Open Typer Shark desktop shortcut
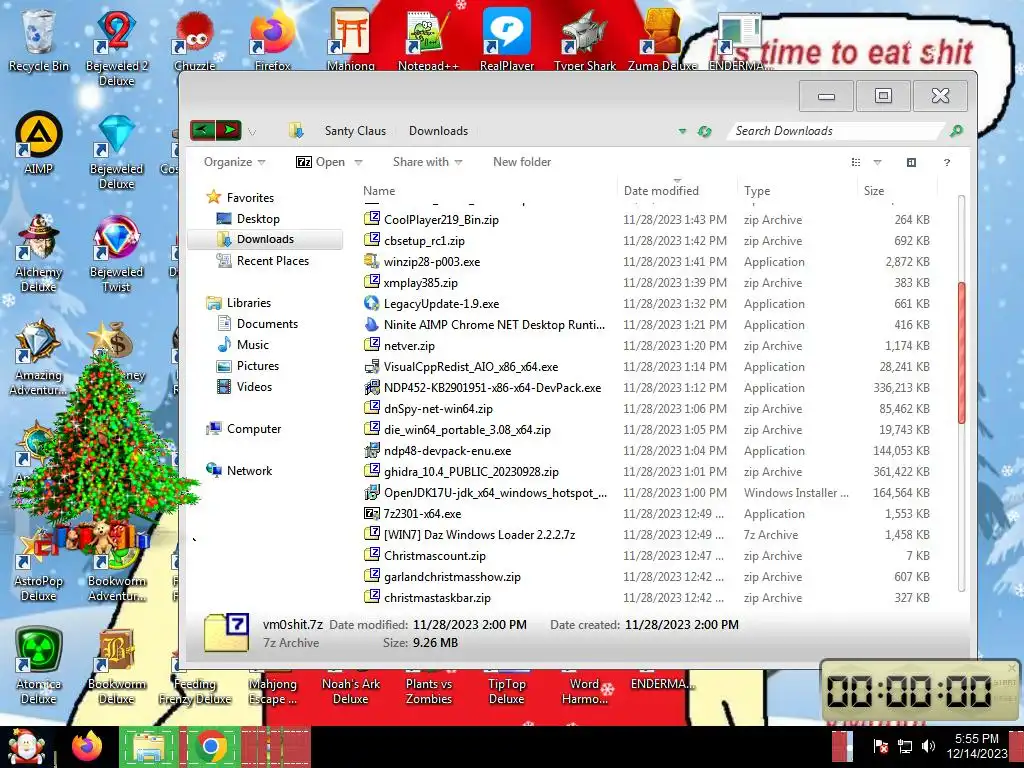The width and height of the screenshot is (1024, 768). (x=585, y=40)
